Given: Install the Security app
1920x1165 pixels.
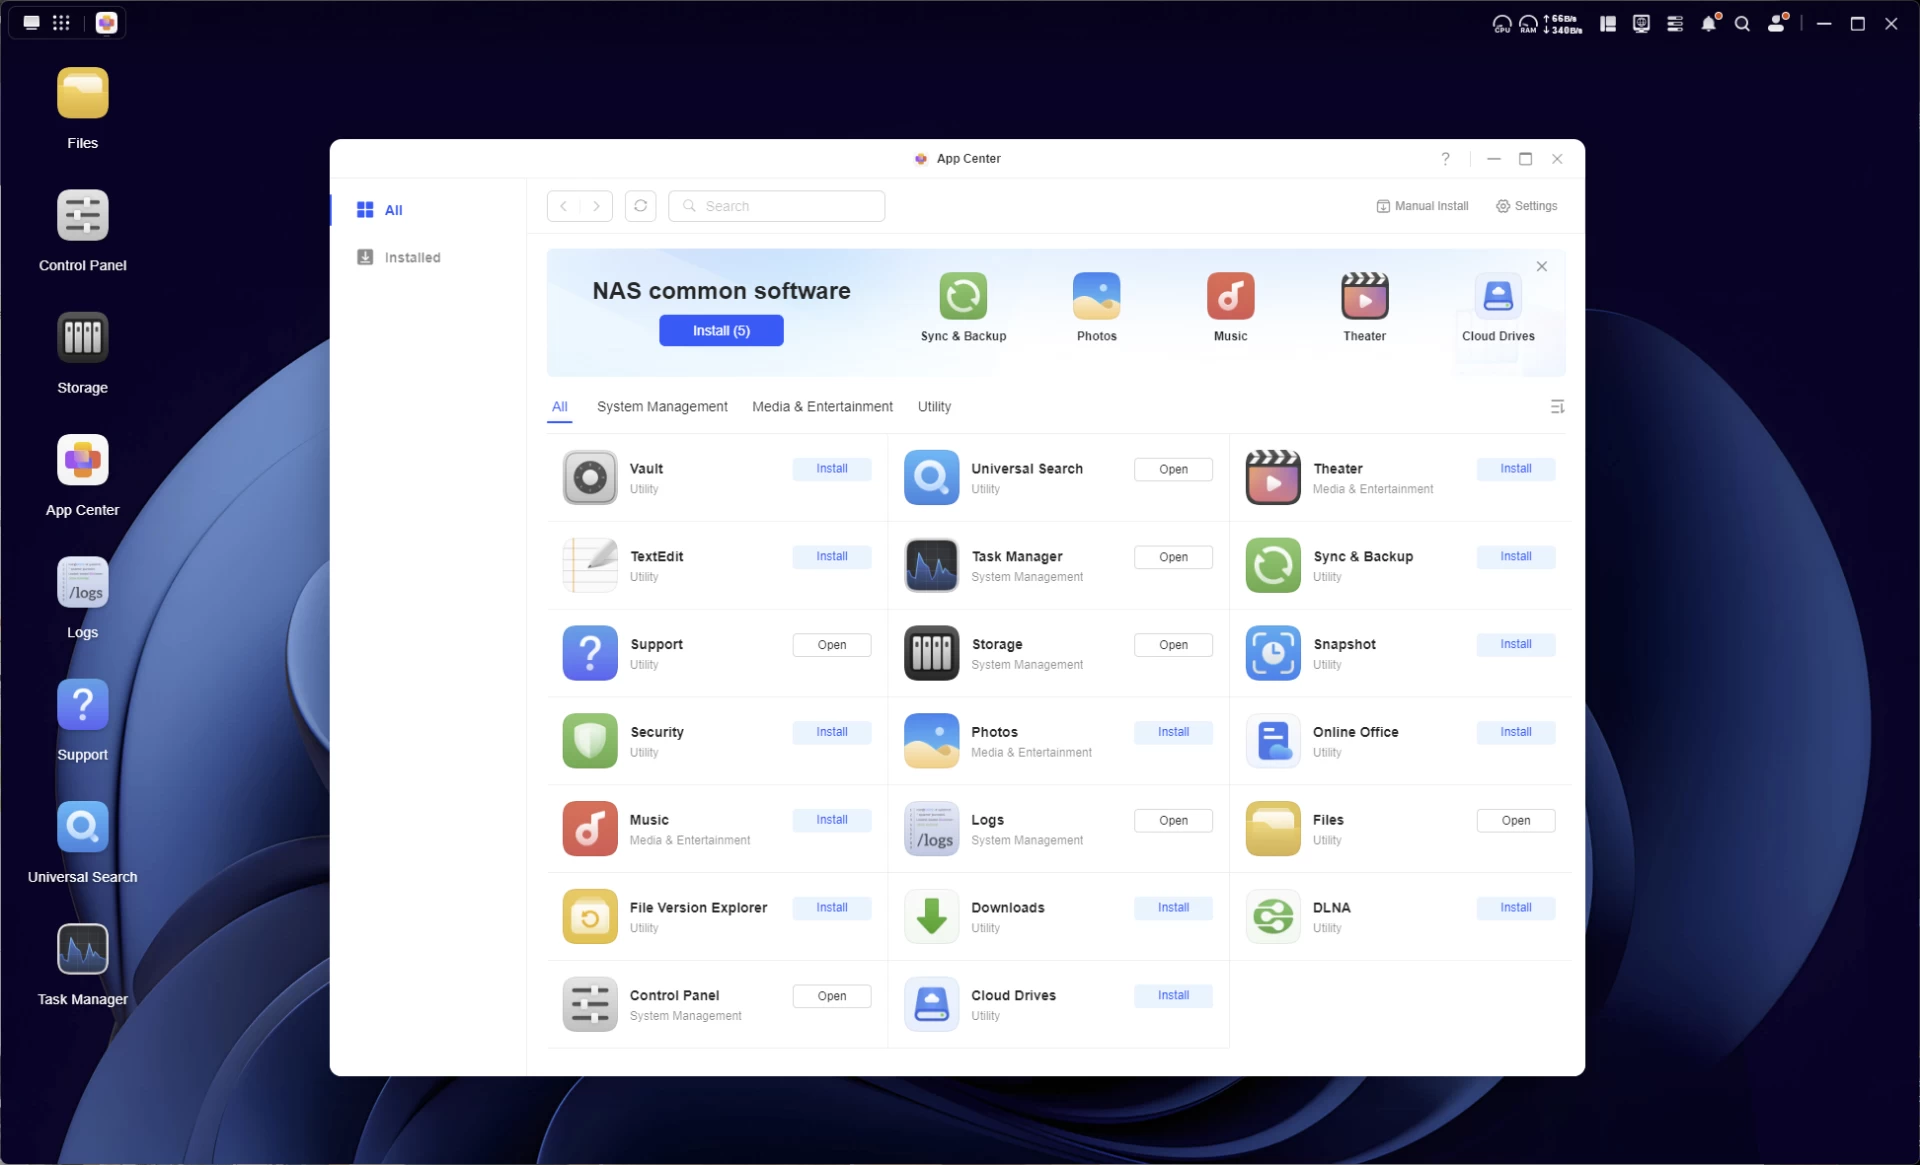Looking at the screenshot, I should [x=832, y=733].
